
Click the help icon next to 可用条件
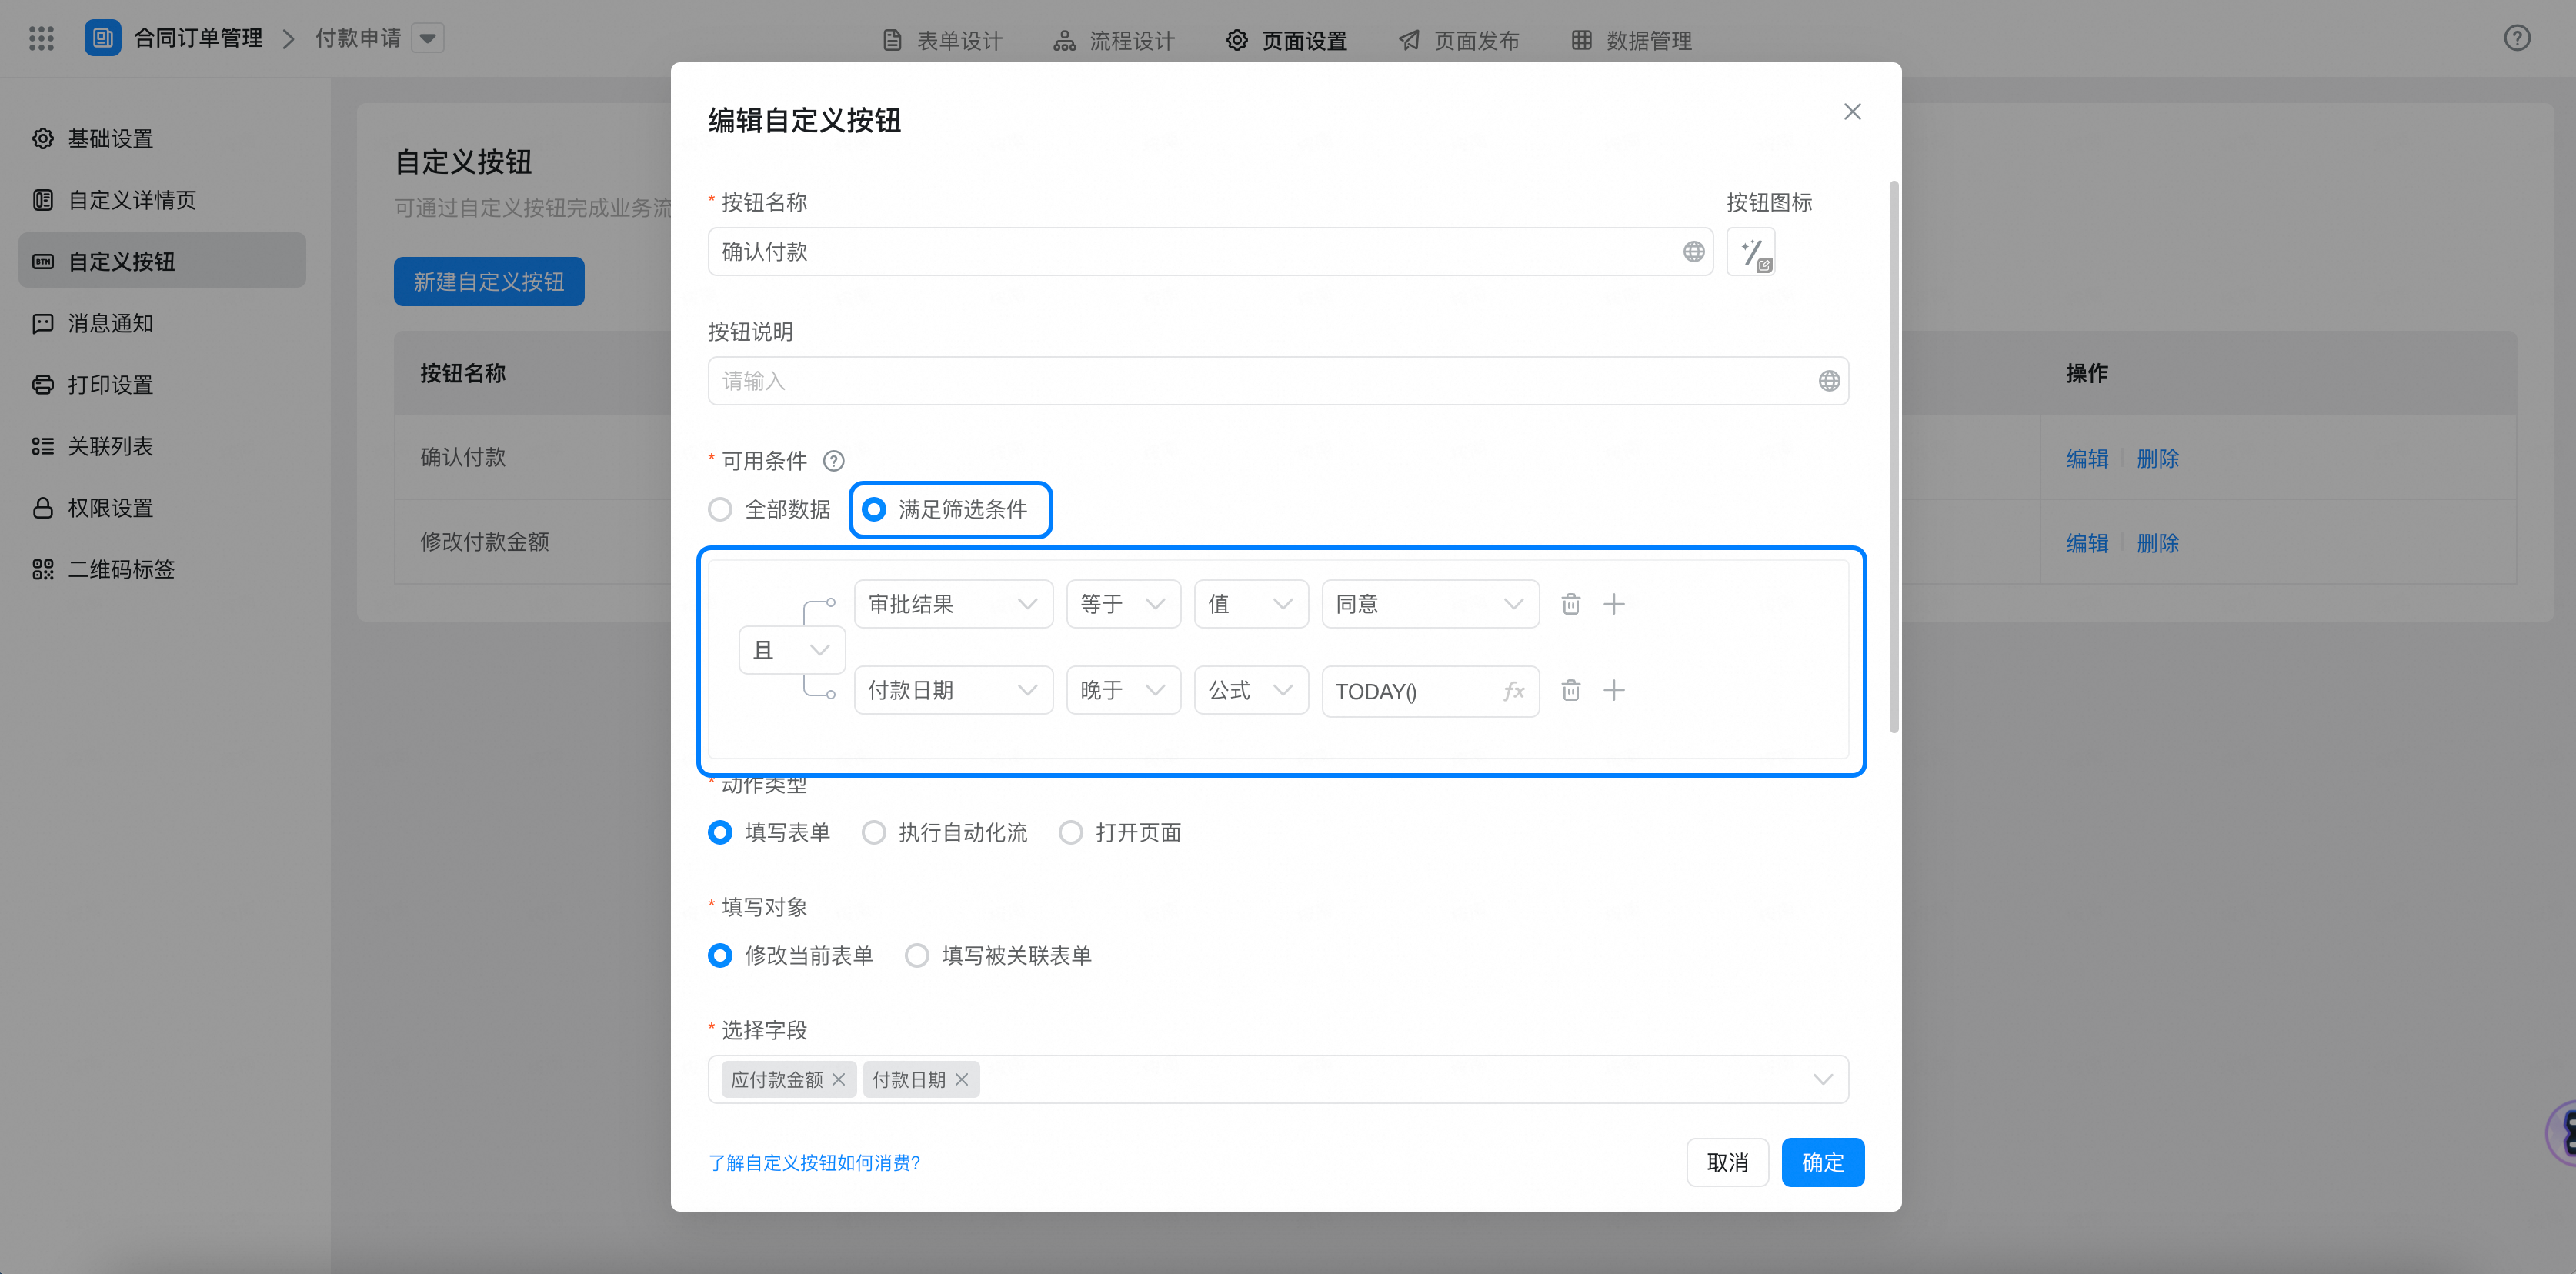(x=833, y=461)
